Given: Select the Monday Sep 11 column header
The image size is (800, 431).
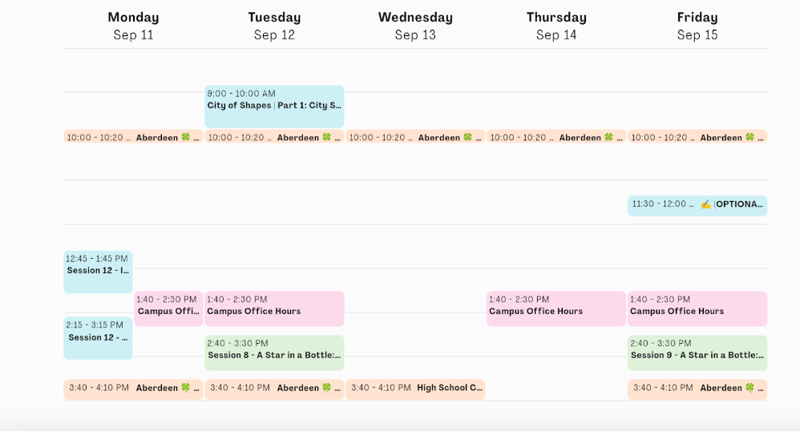Looking at the screenshot, I should coord(133,25).
